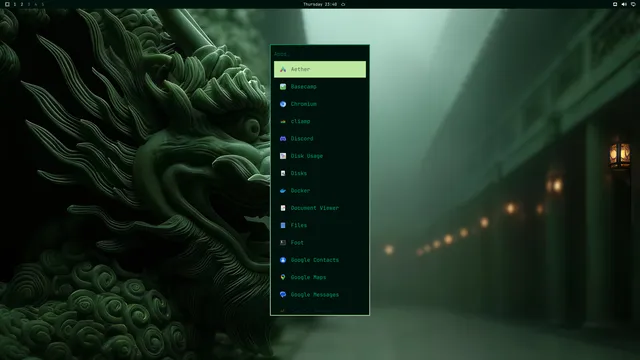Image resolution: width=640 pixels, height=360 pixels.
Task: Open Document Viewer entry
Action: [x=320, y=208]
